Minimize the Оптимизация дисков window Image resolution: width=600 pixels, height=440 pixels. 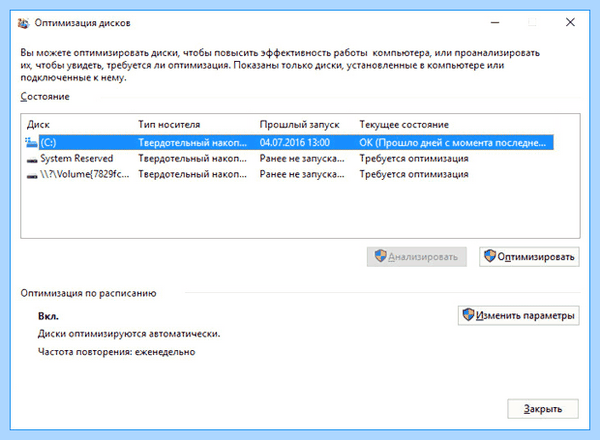[495, 23]
